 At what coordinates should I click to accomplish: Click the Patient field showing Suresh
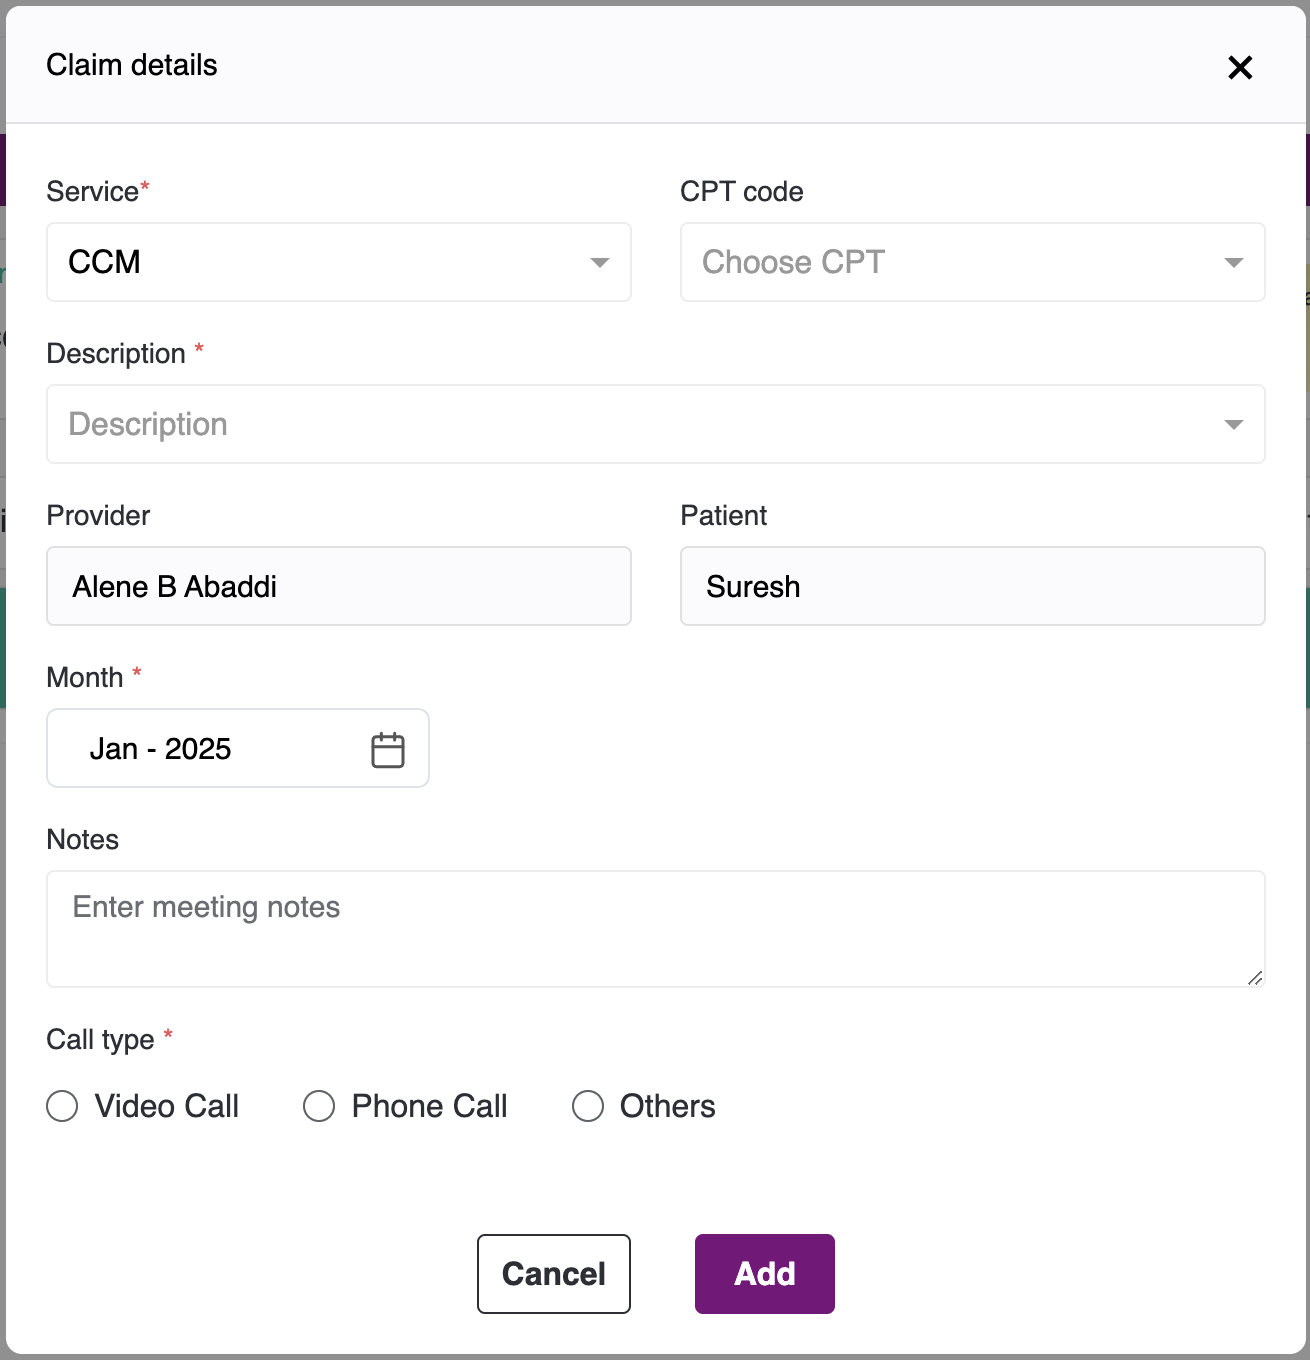click(972, 586)
